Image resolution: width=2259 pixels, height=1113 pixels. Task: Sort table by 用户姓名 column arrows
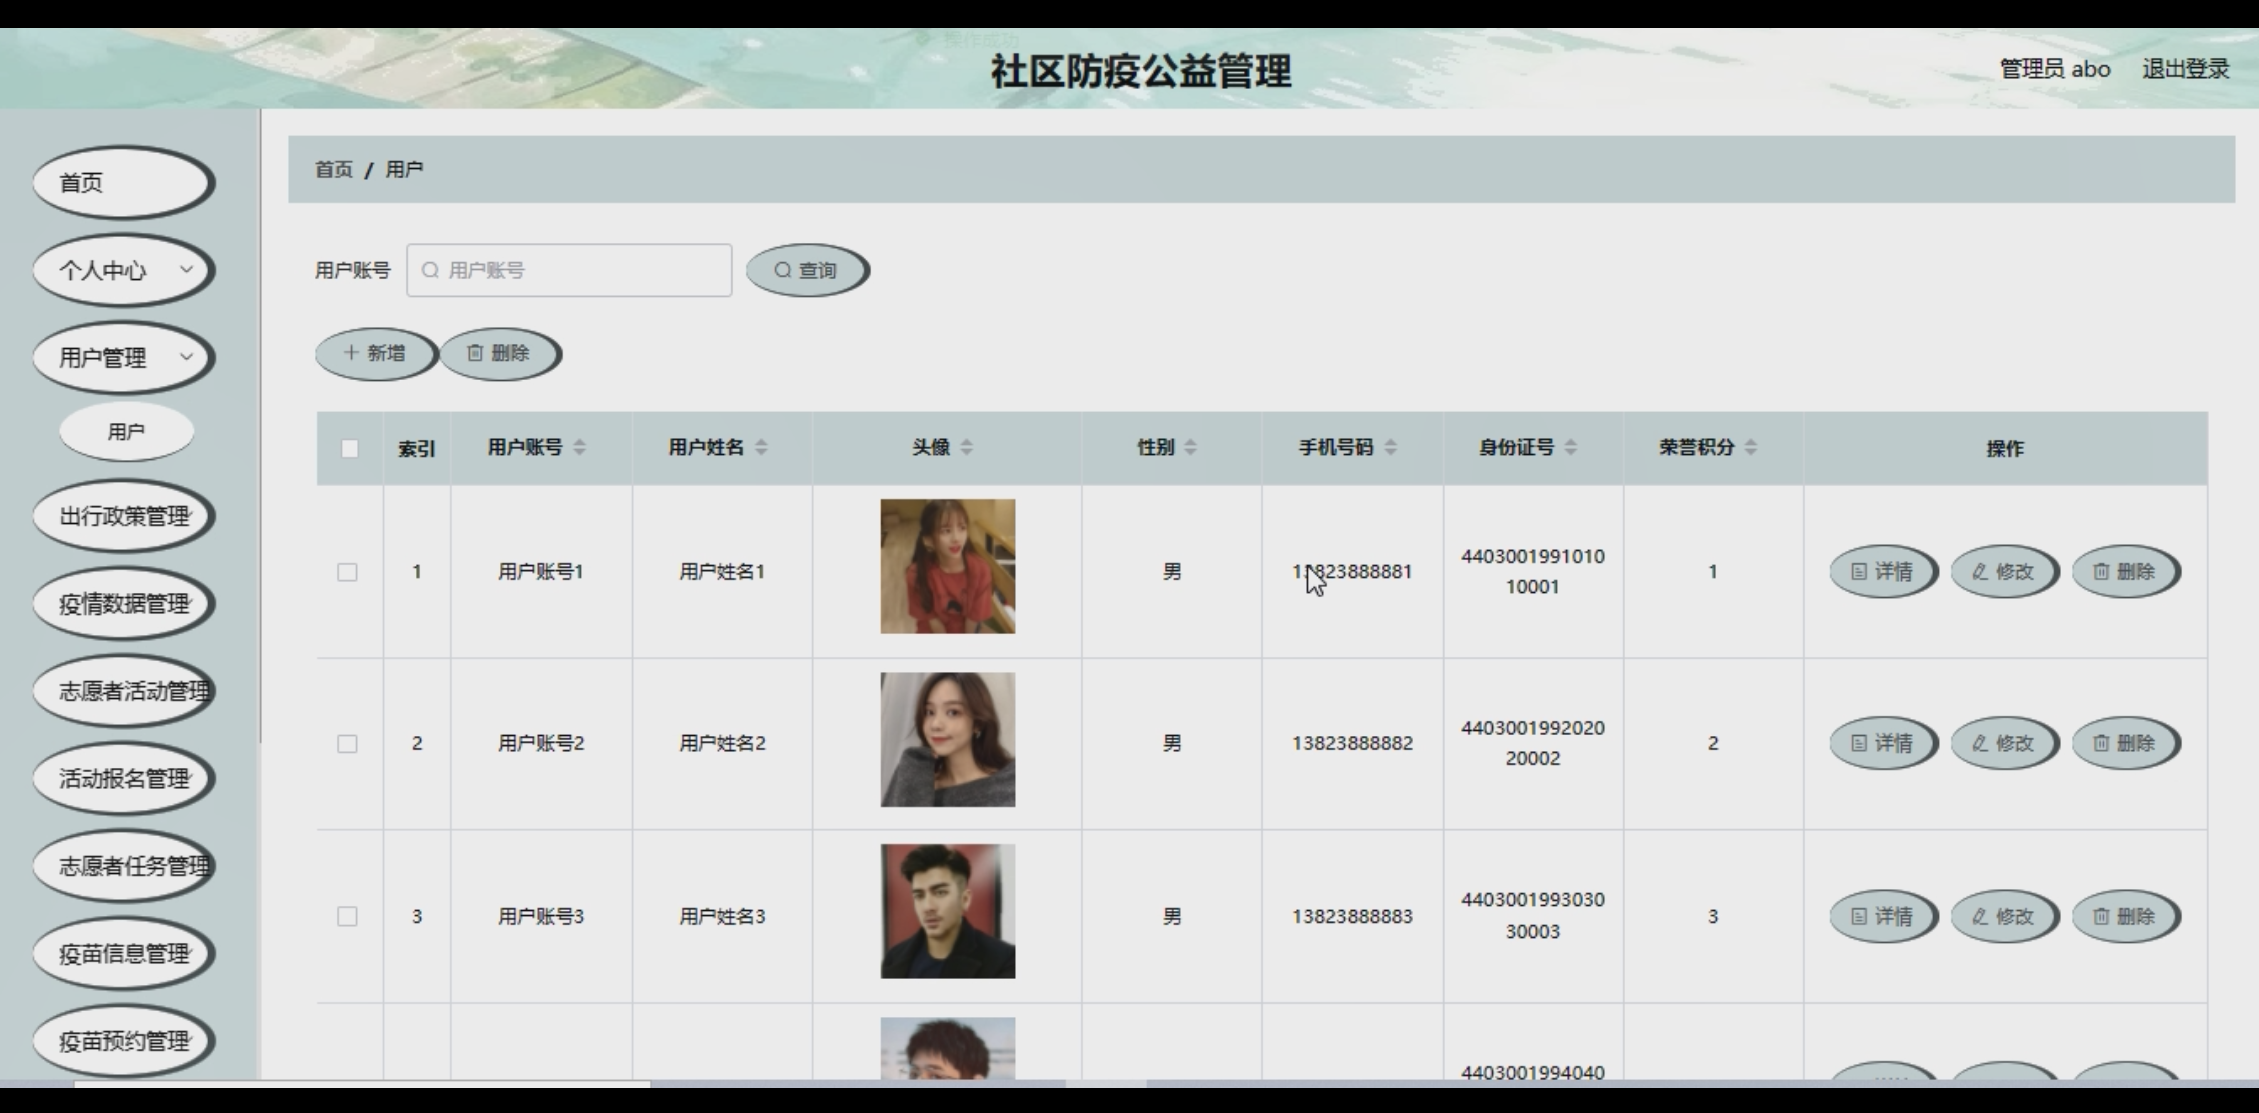click(761, 447)
